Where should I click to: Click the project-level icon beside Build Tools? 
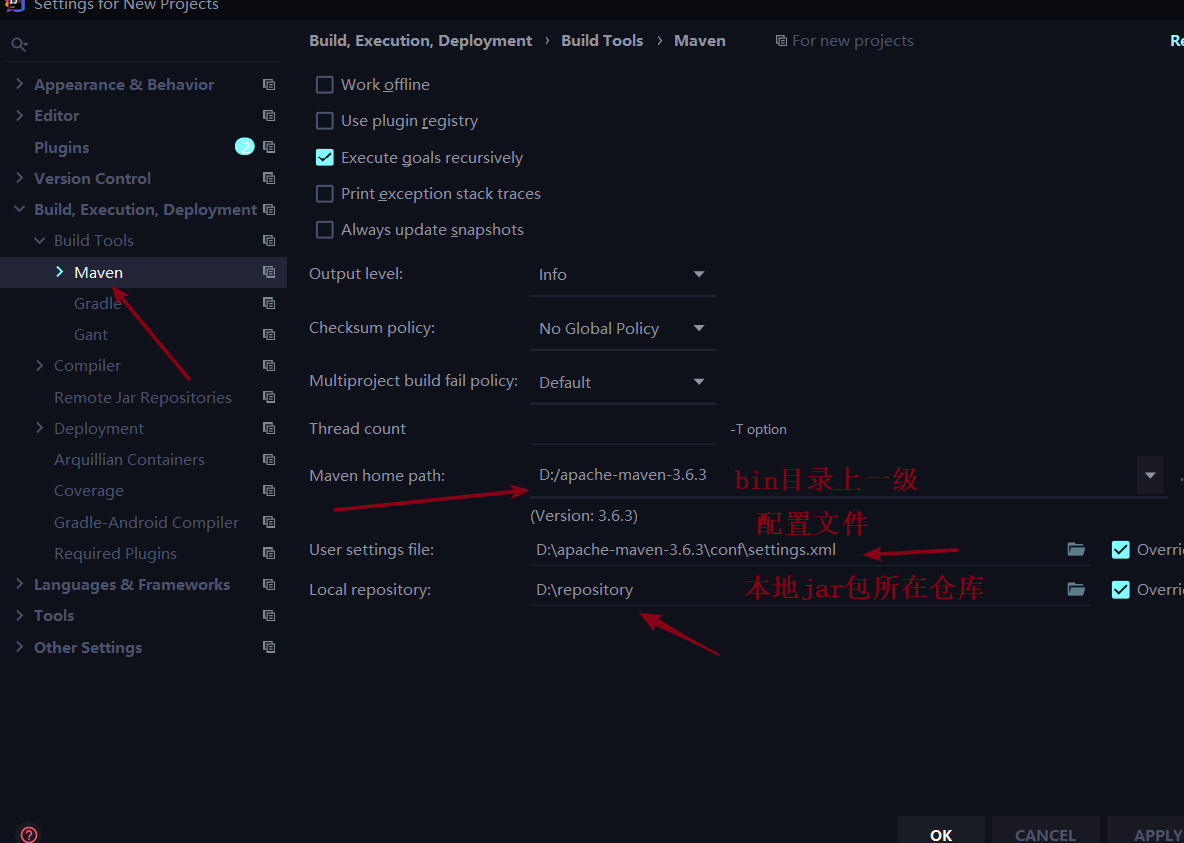coord(269,240)
